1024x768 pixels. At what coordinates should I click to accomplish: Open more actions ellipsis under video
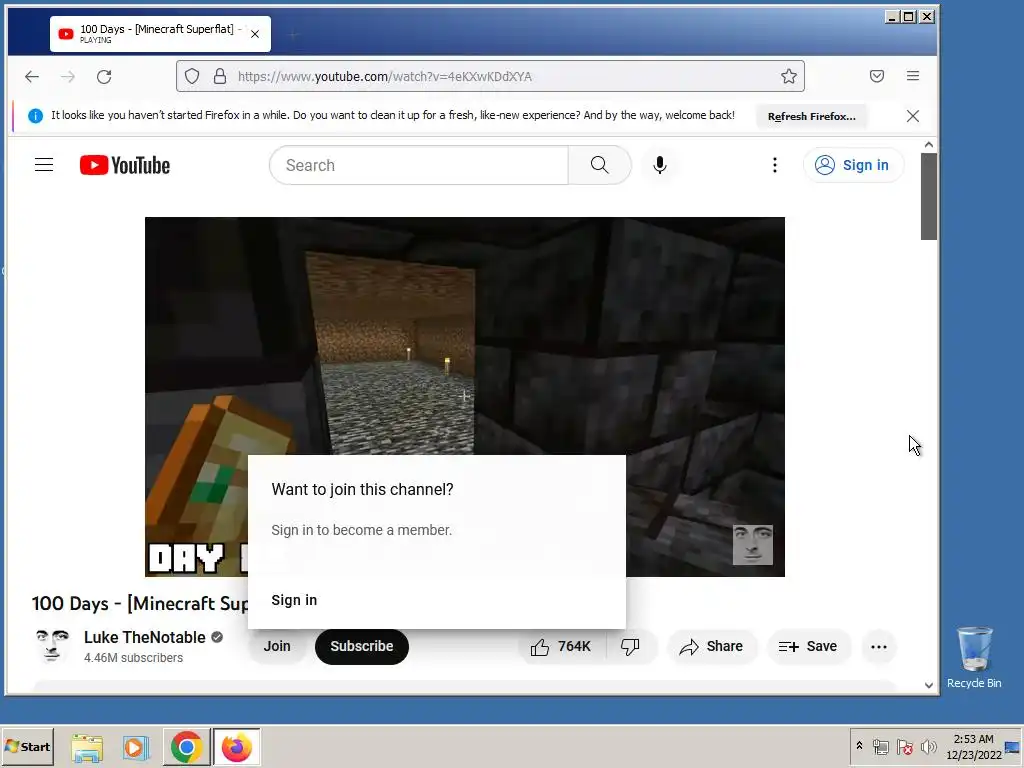tap(879, 647)
